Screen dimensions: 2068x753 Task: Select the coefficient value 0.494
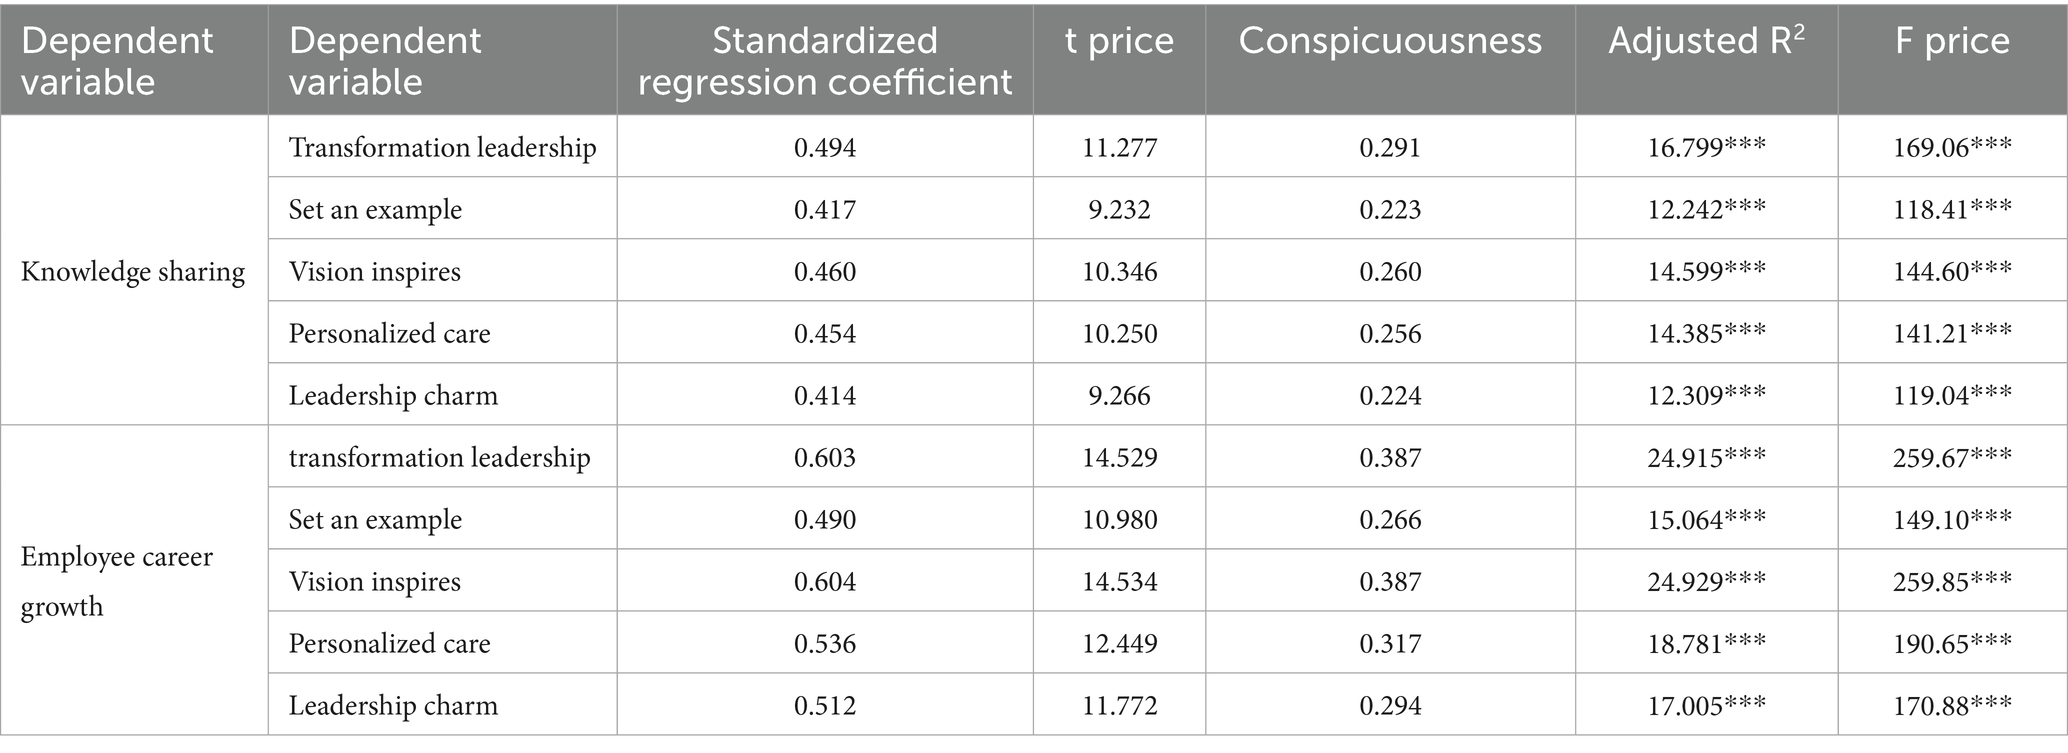click(x=825, y=148)
